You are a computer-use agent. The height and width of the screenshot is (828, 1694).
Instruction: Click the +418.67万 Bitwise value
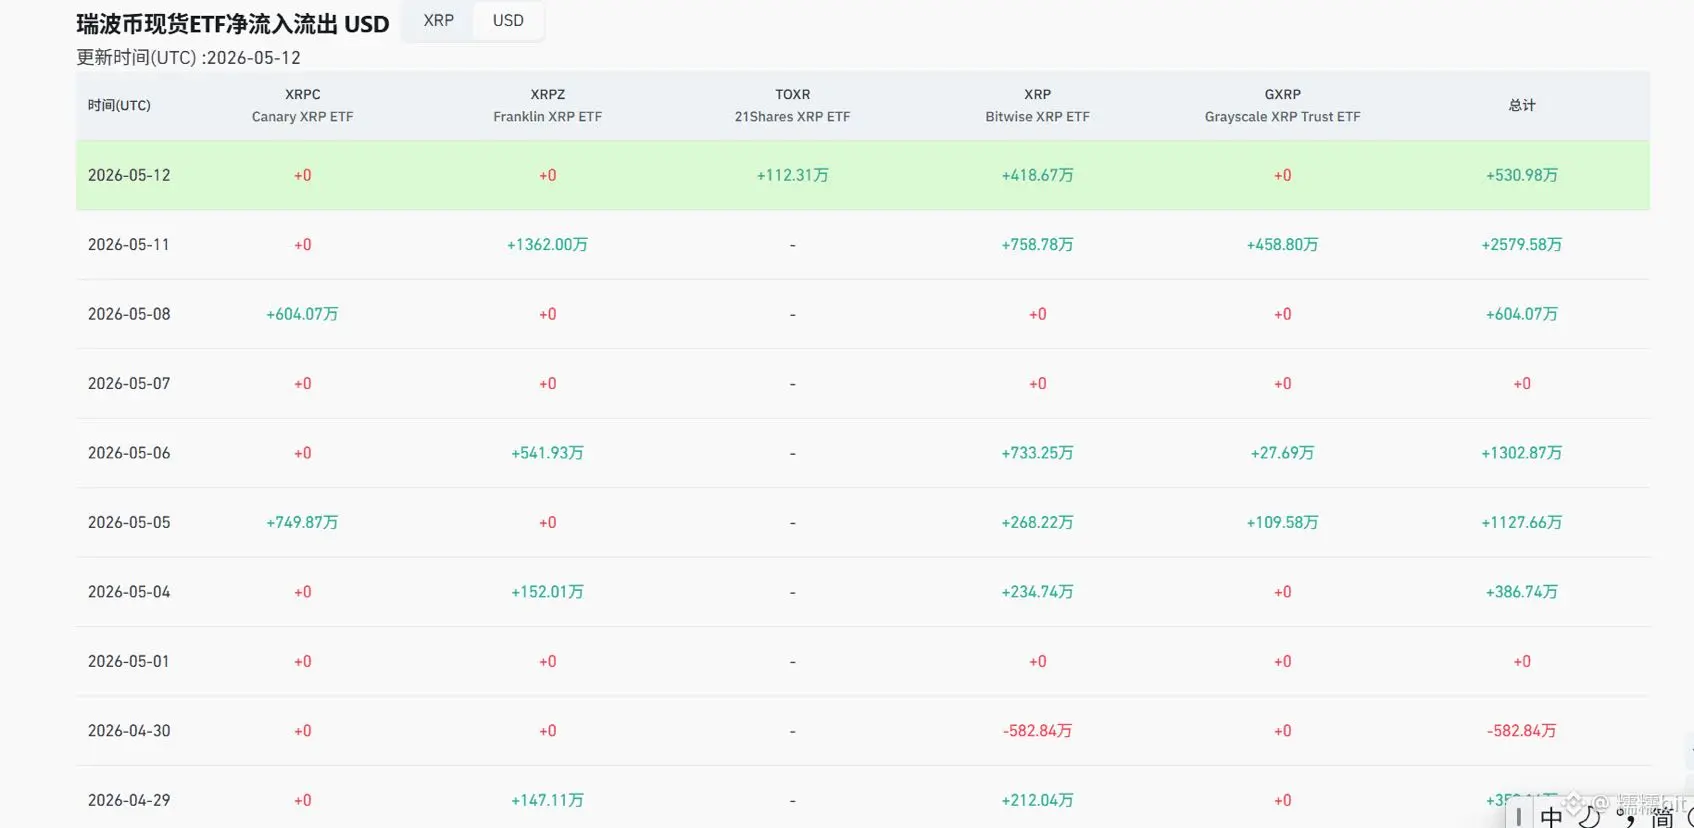(x=1037, y=175)
